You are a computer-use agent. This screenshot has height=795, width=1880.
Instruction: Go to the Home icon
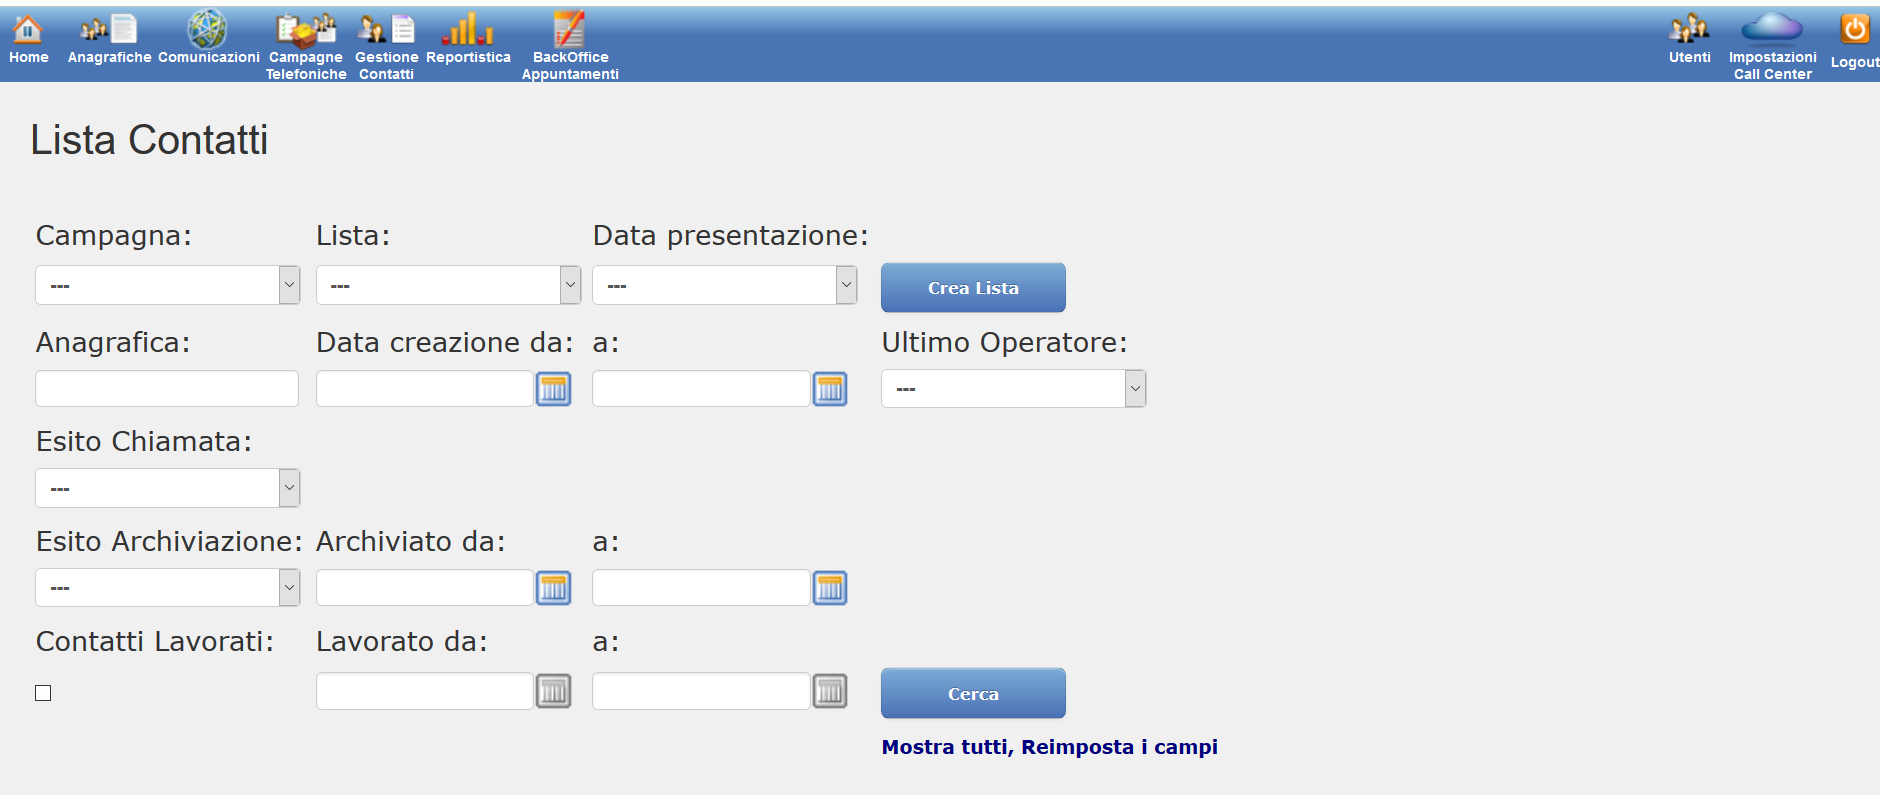click(x=28, y=30)
